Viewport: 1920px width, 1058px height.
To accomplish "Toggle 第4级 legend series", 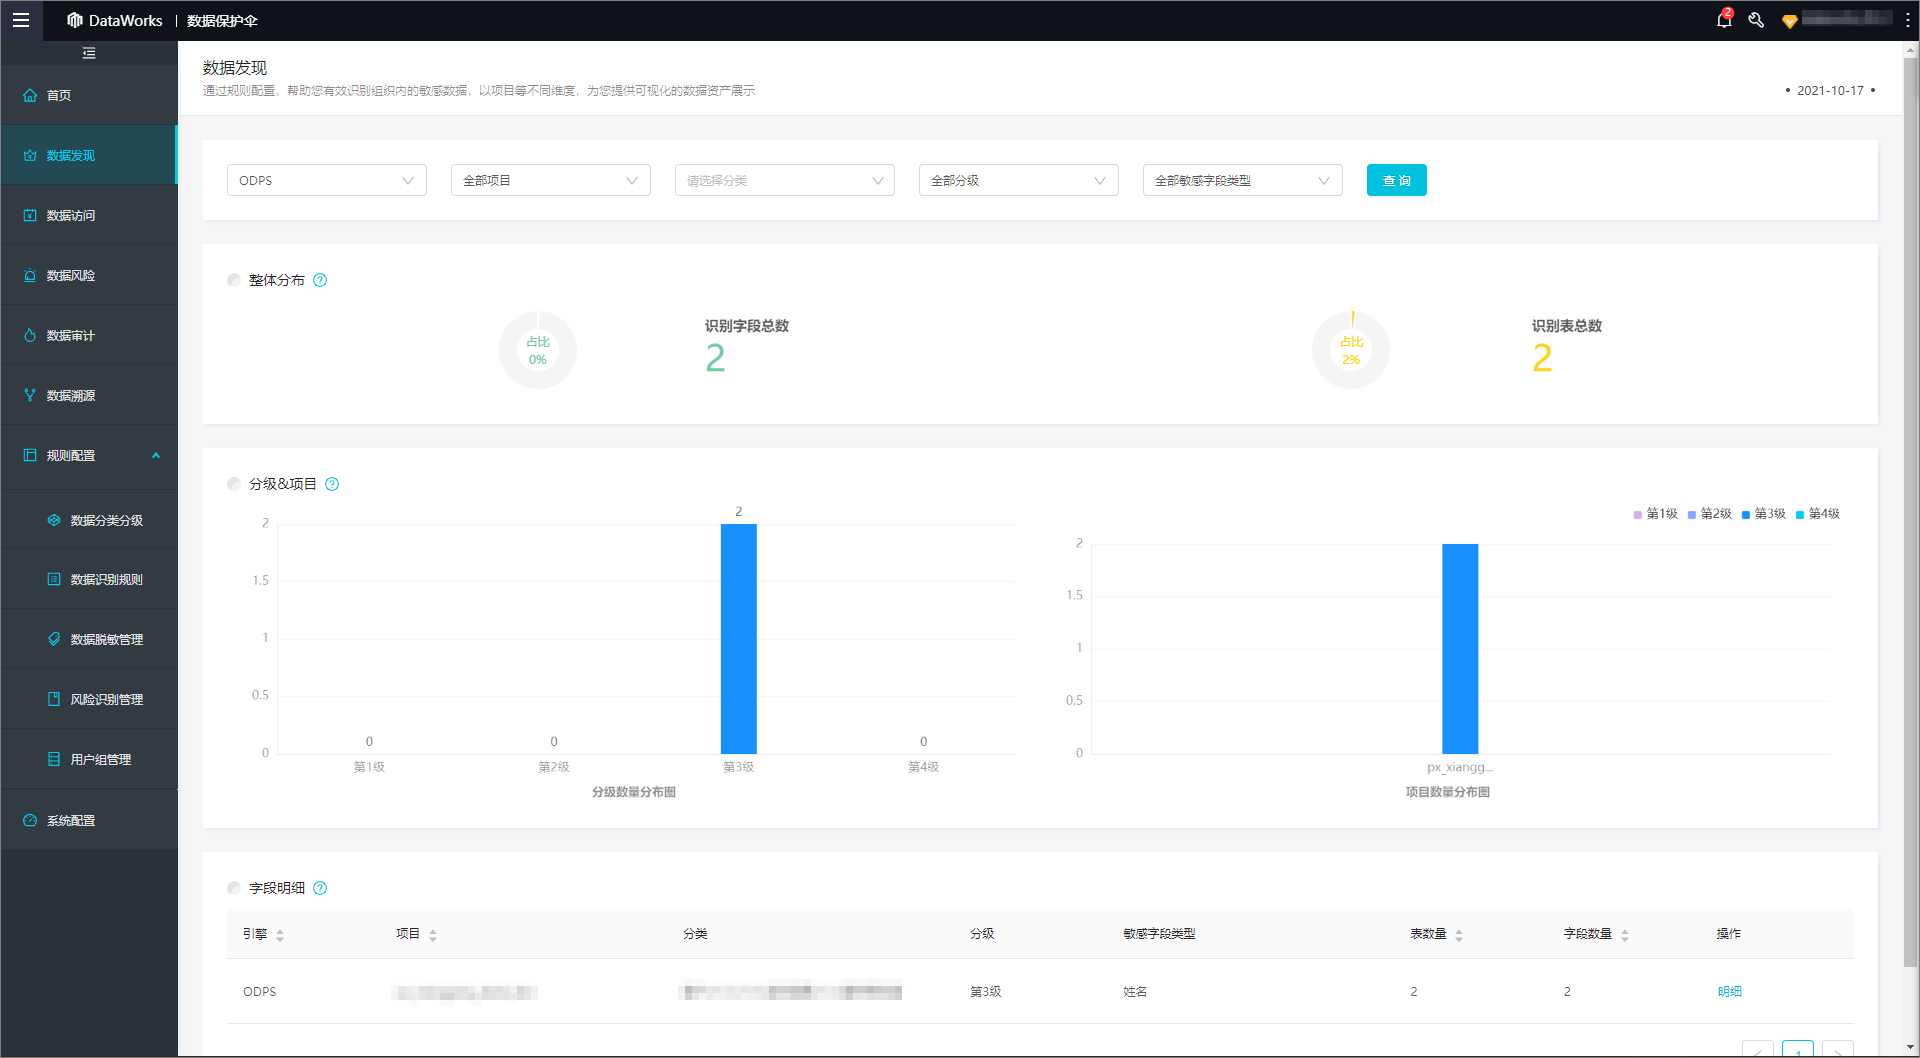I will click(1817, 514).
